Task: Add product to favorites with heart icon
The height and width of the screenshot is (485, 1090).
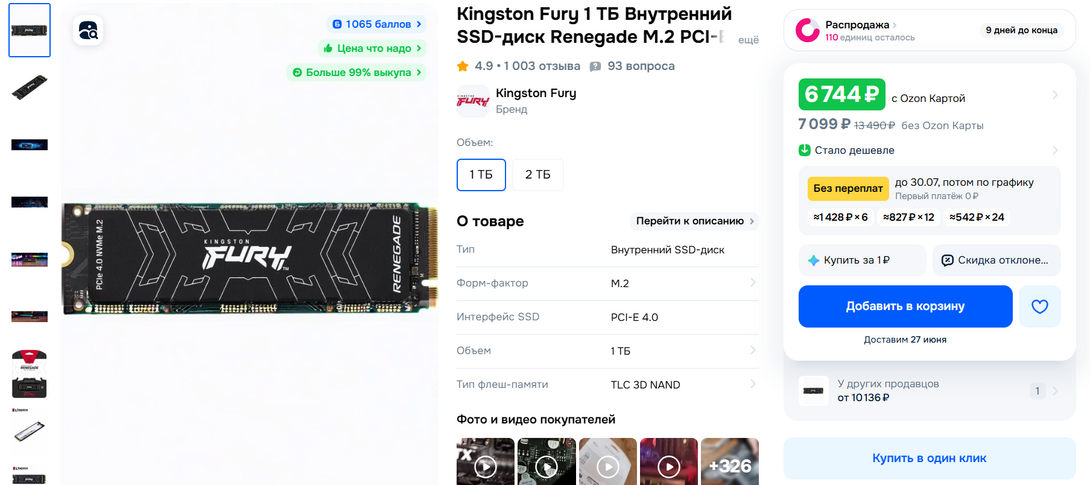Action: point(1039,306)
